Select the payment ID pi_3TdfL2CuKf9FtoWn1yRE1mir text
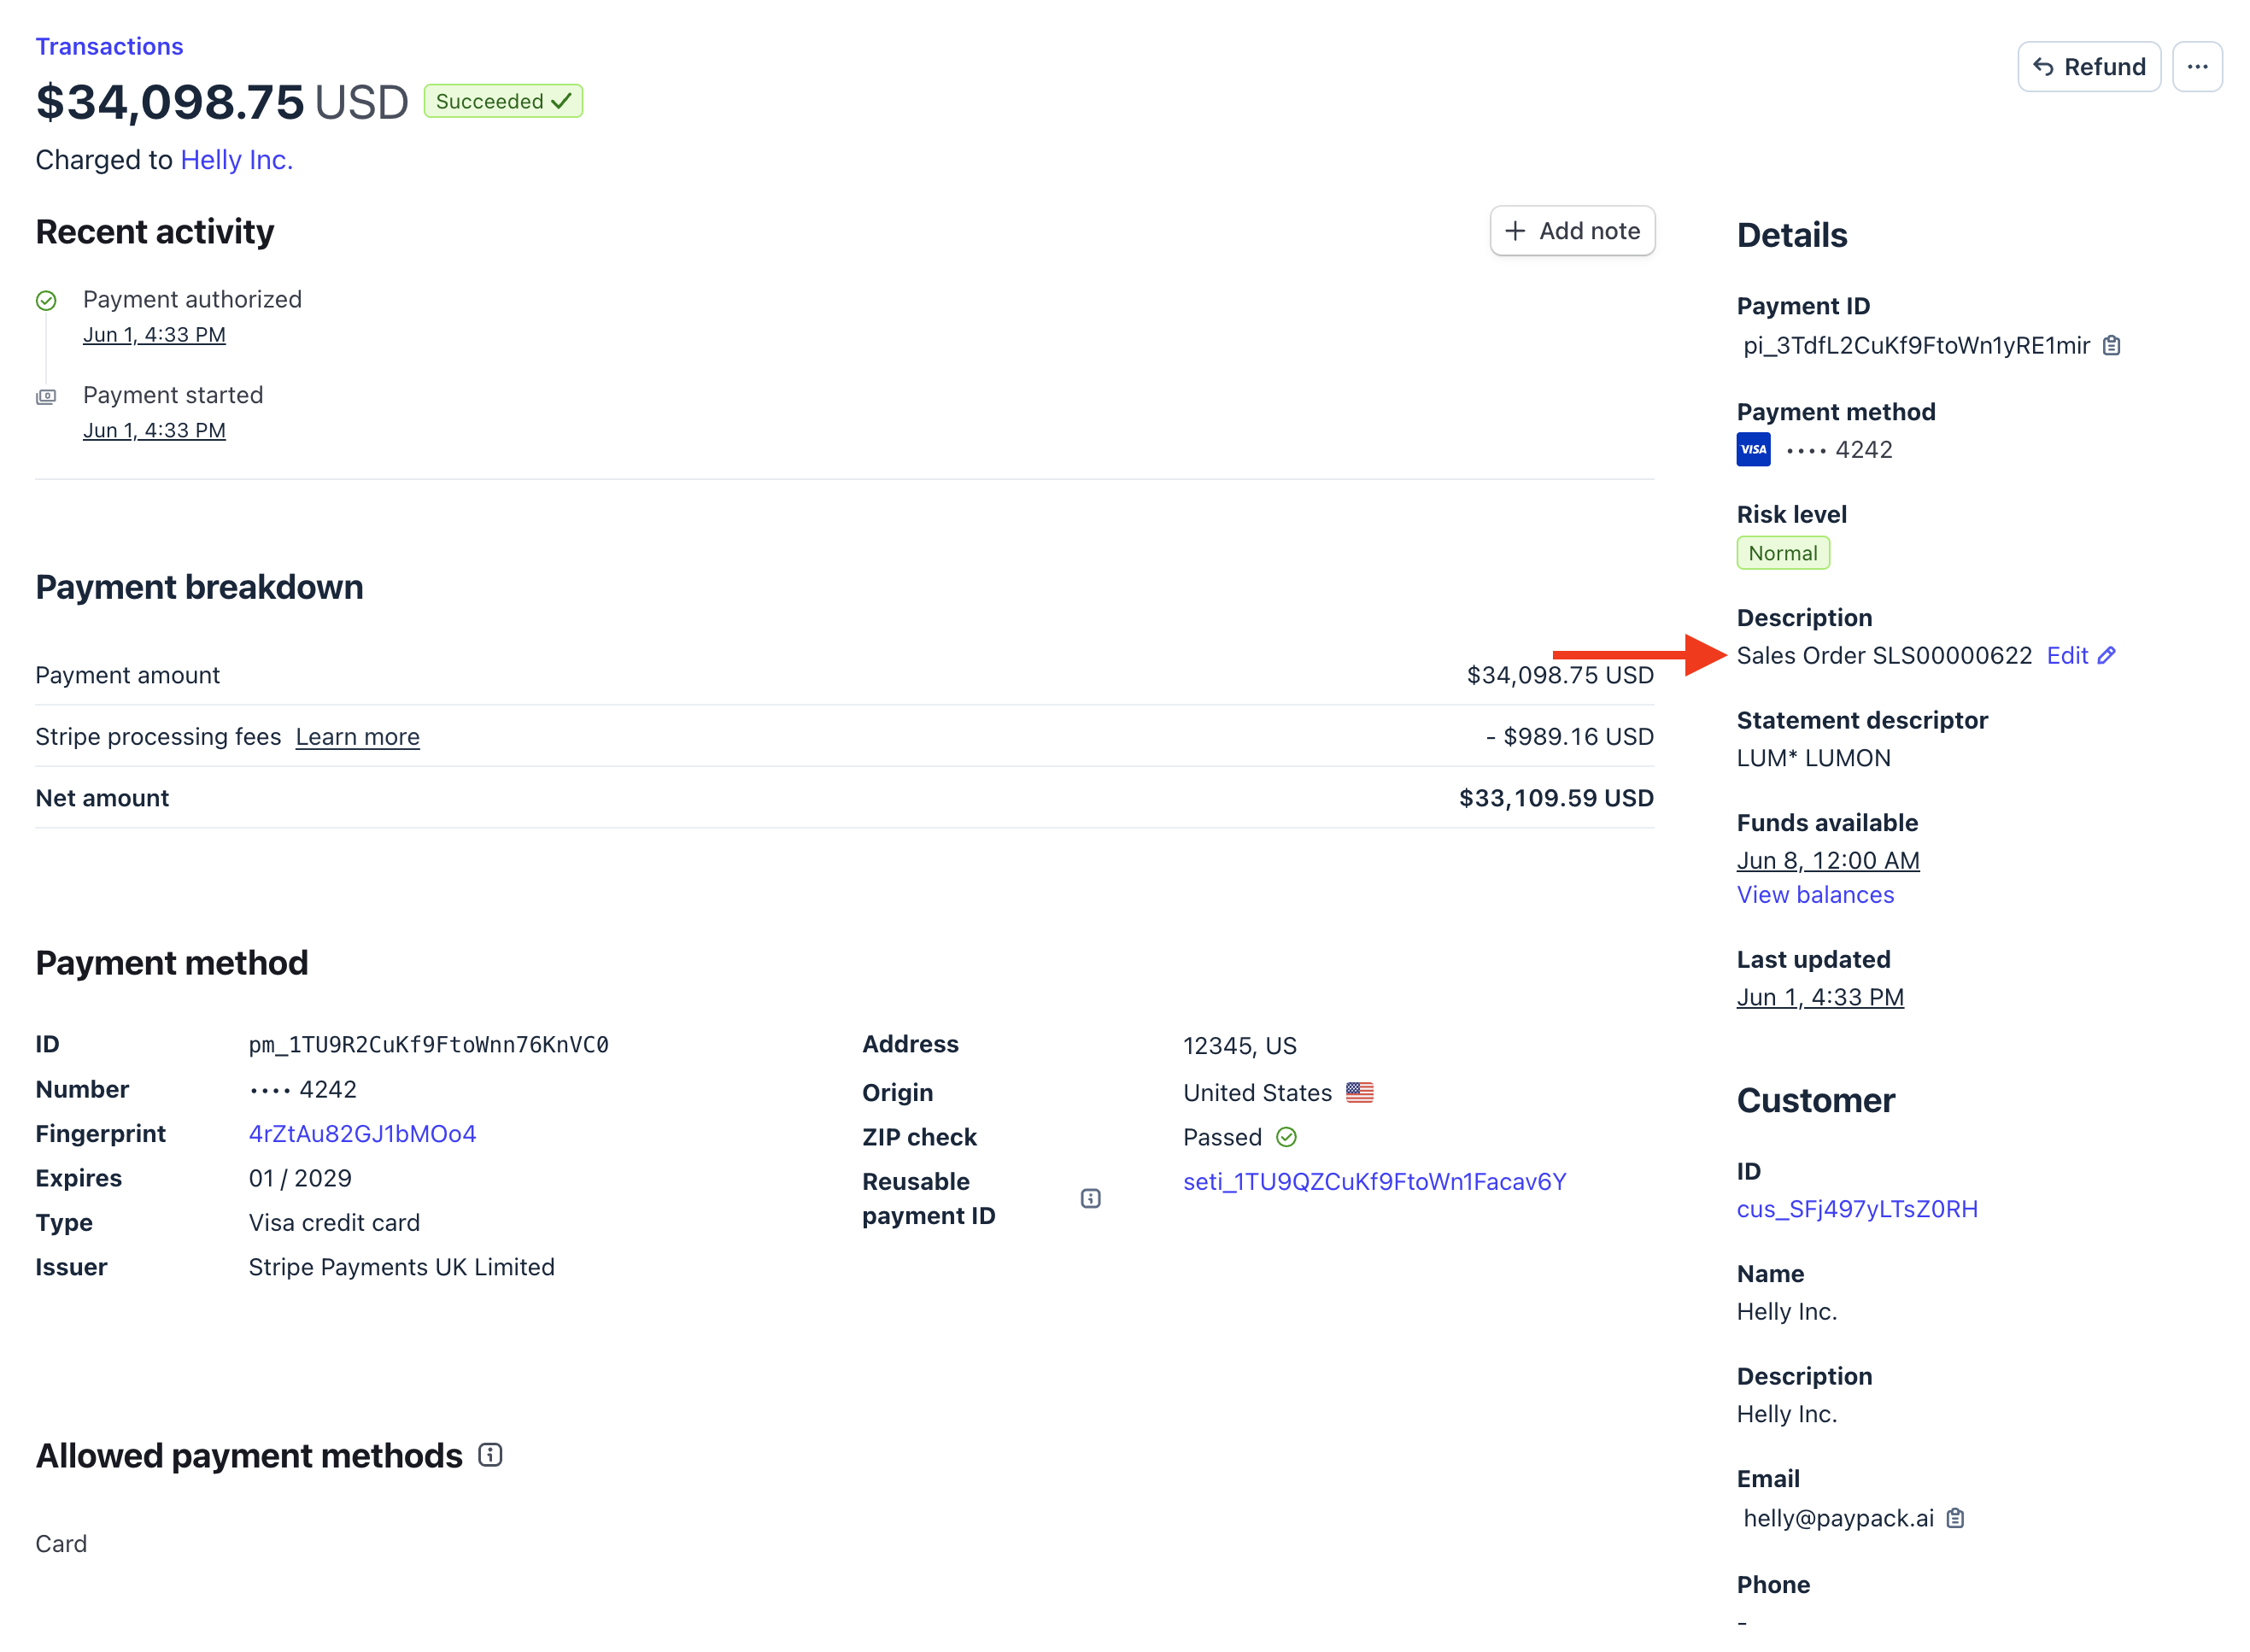 click(1916, 346)
